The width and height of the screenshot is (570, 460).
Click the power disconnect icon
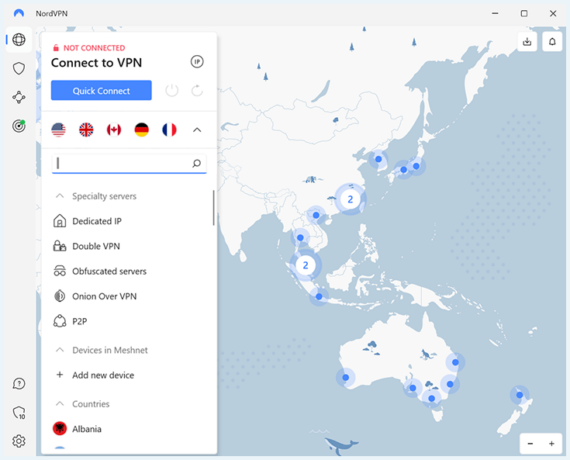(x=172, y=91)
